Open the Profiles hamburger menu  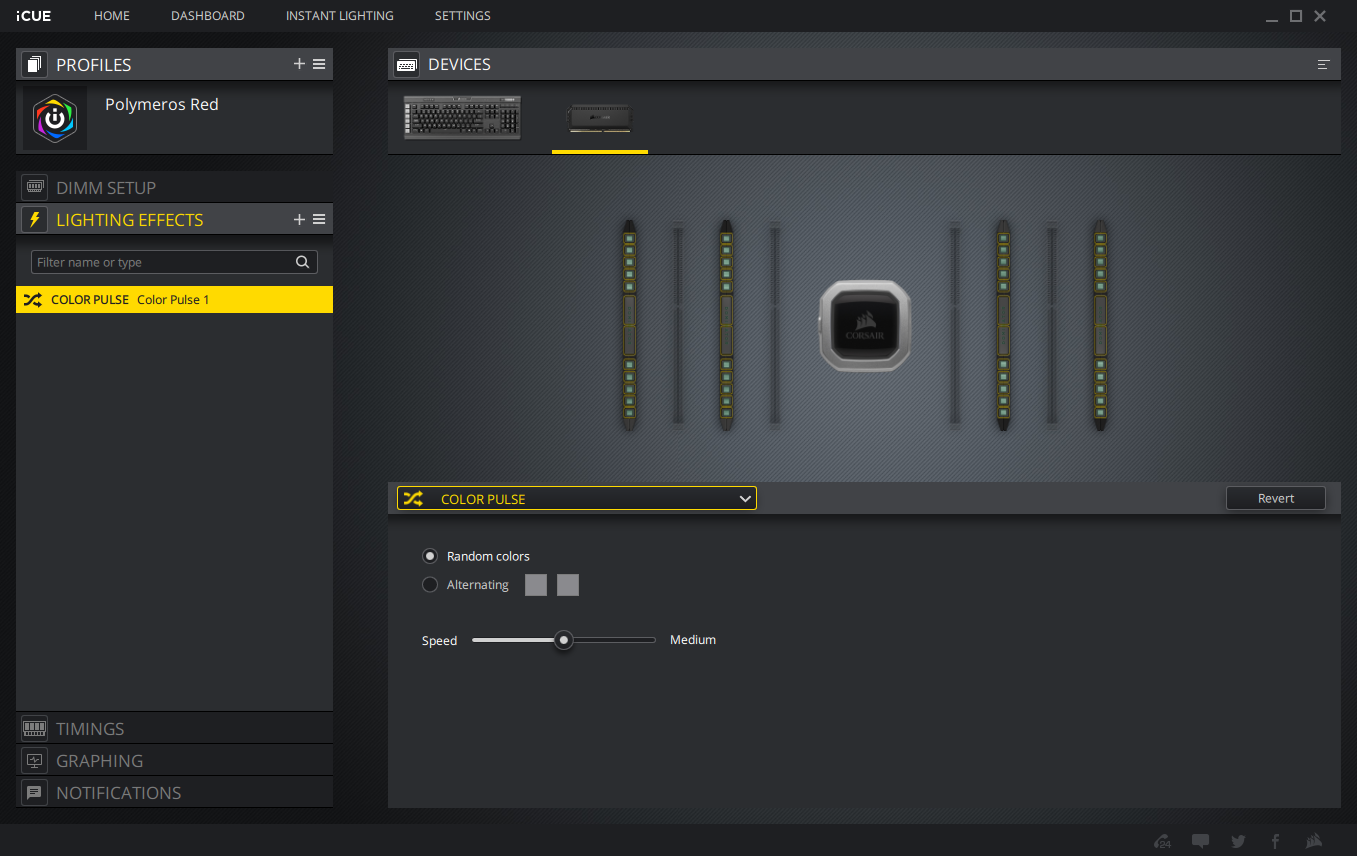tap(319, 64)
